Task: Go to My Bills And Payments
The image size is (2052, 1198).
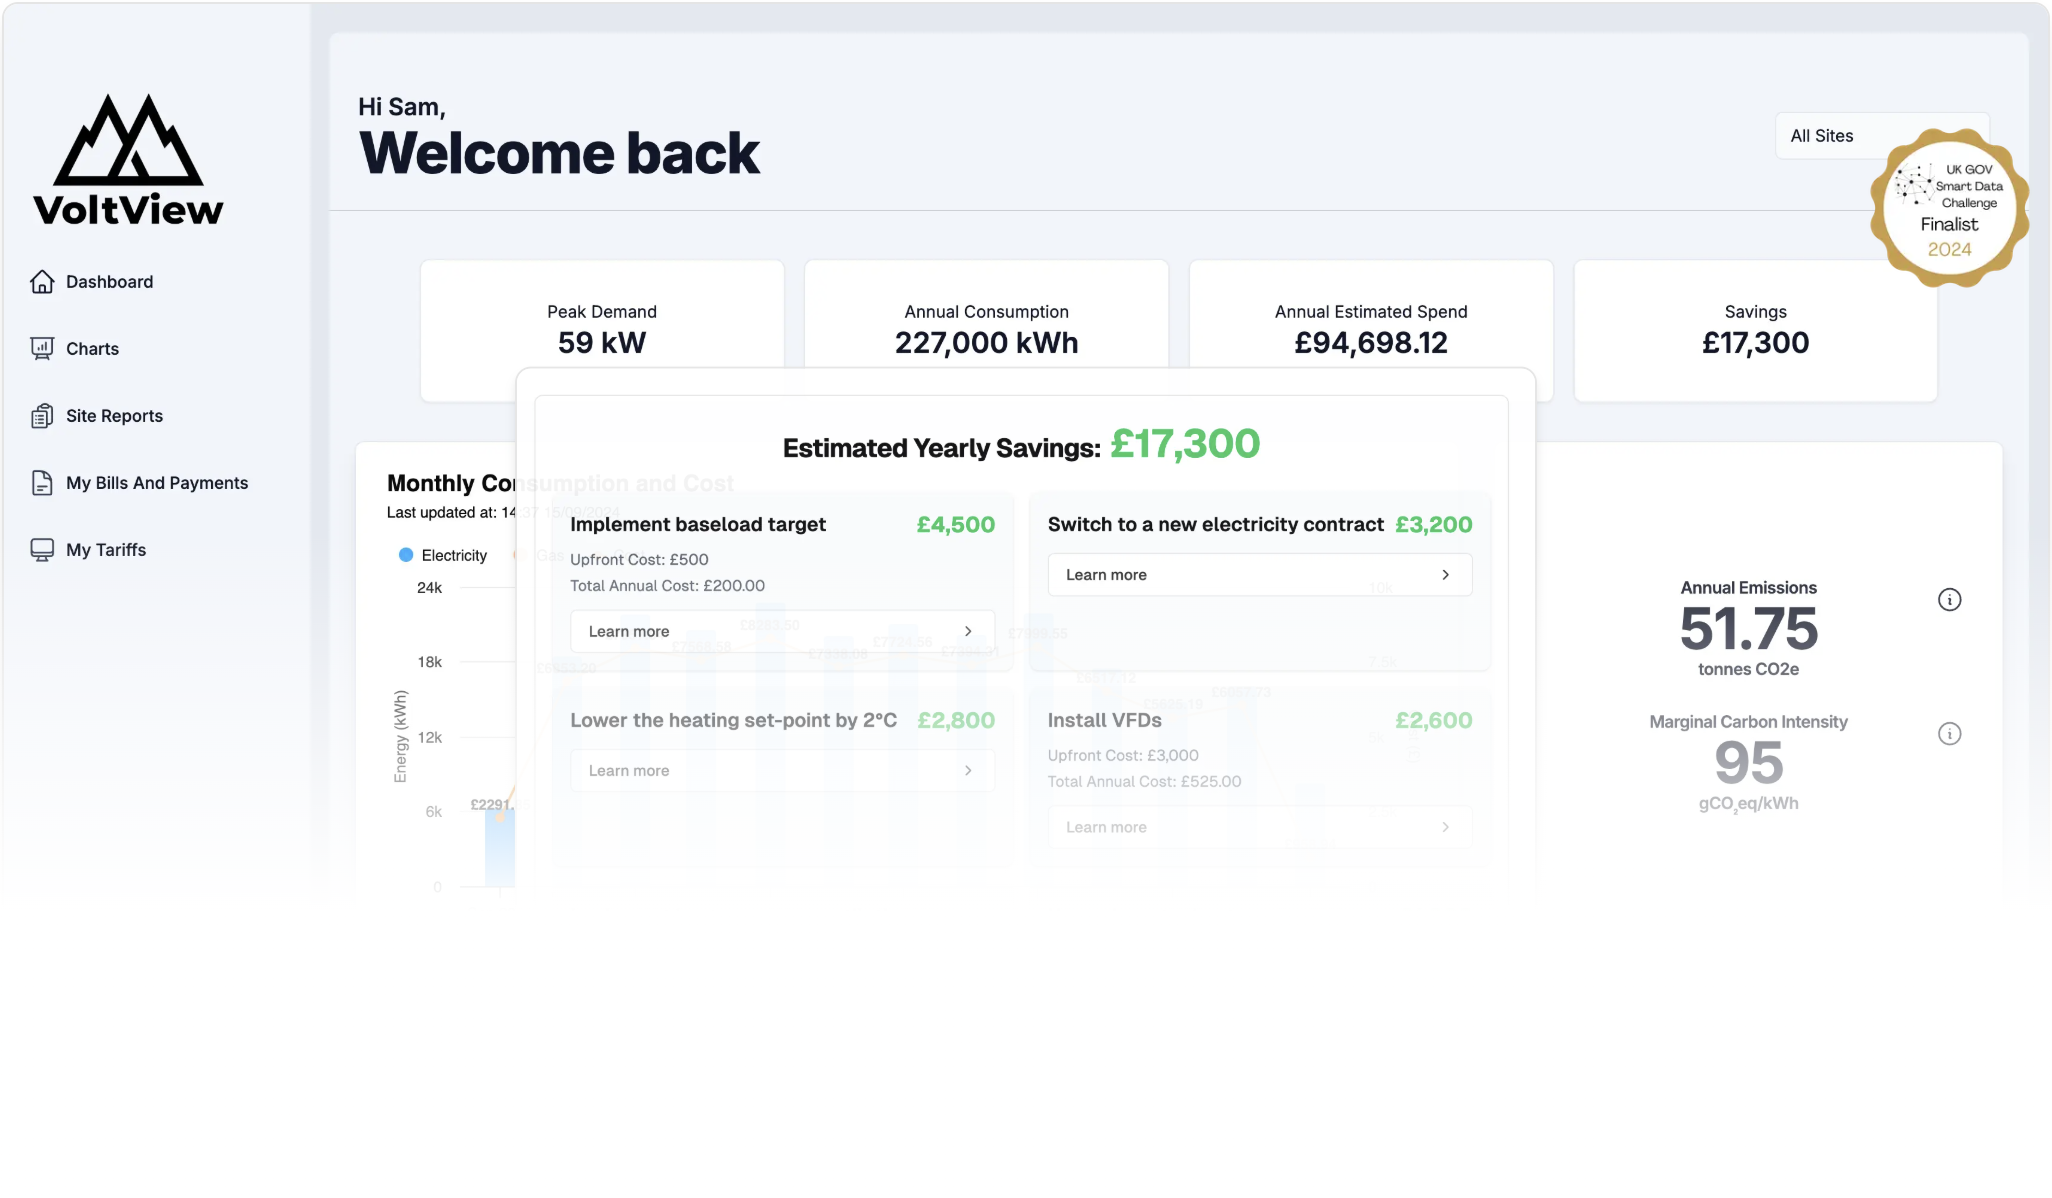Action: (x=157, y=483)
